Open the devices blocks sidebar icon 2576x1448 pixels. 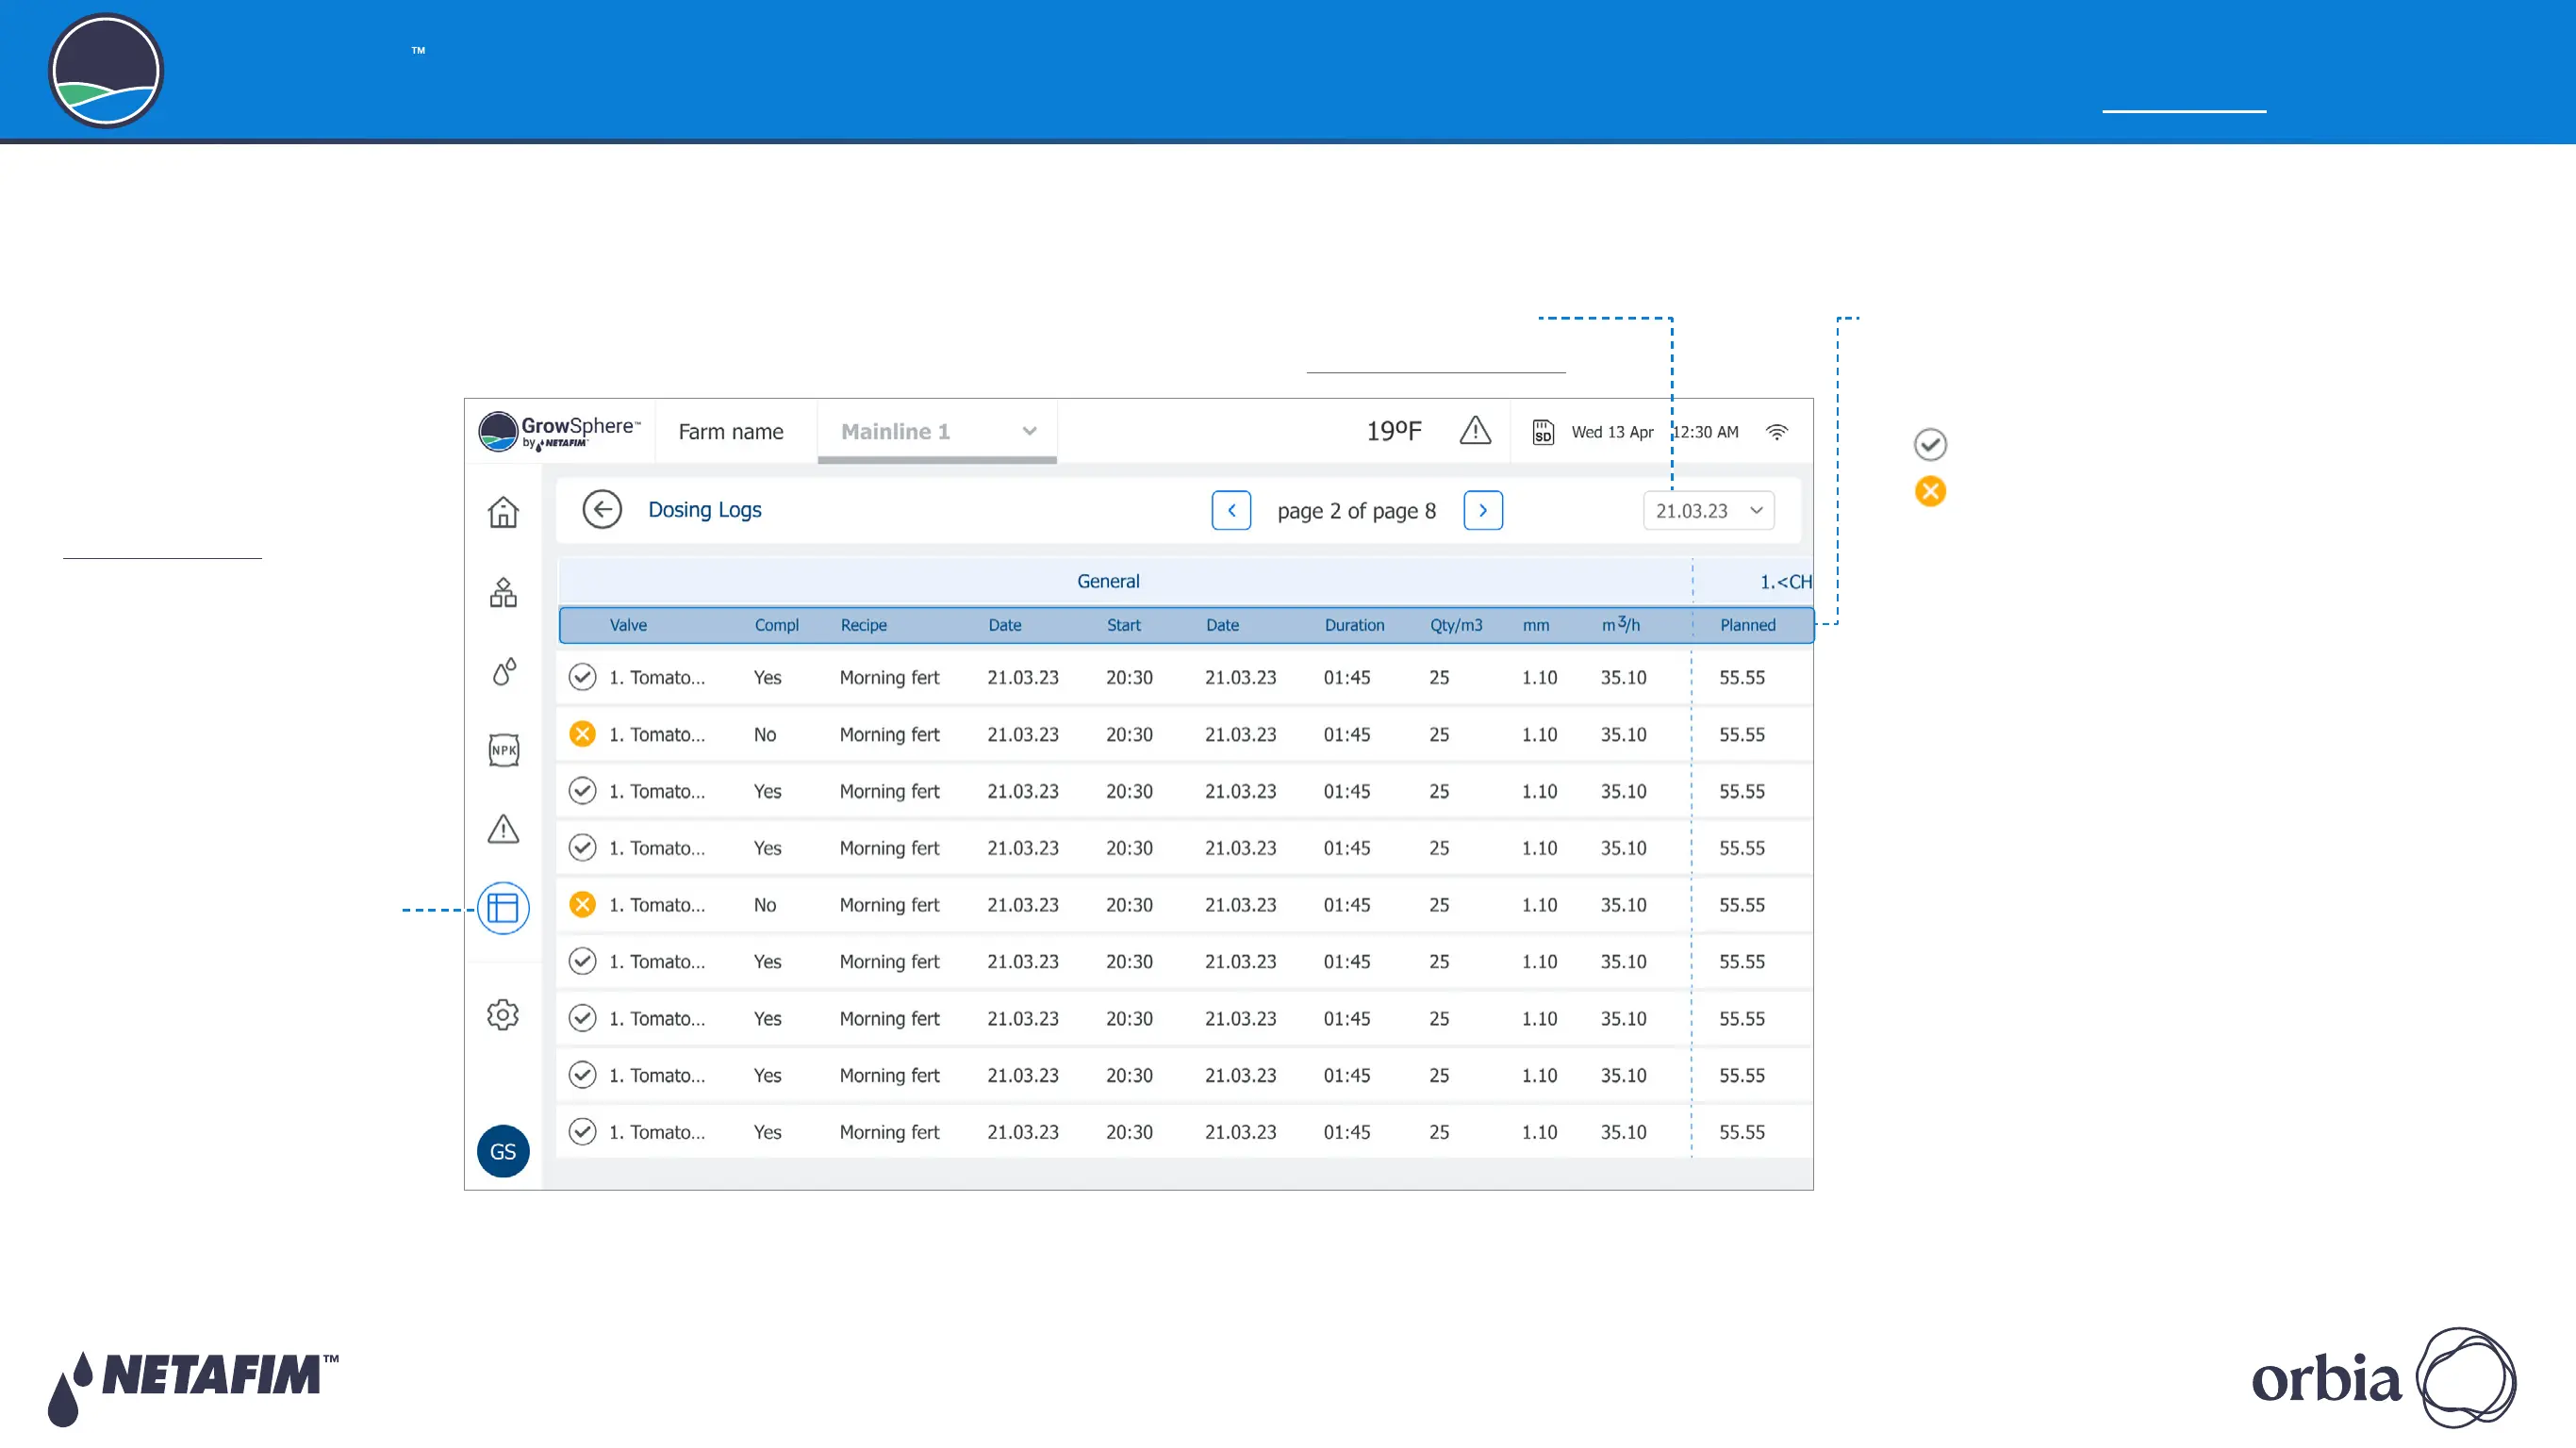(x=503, y=592)
